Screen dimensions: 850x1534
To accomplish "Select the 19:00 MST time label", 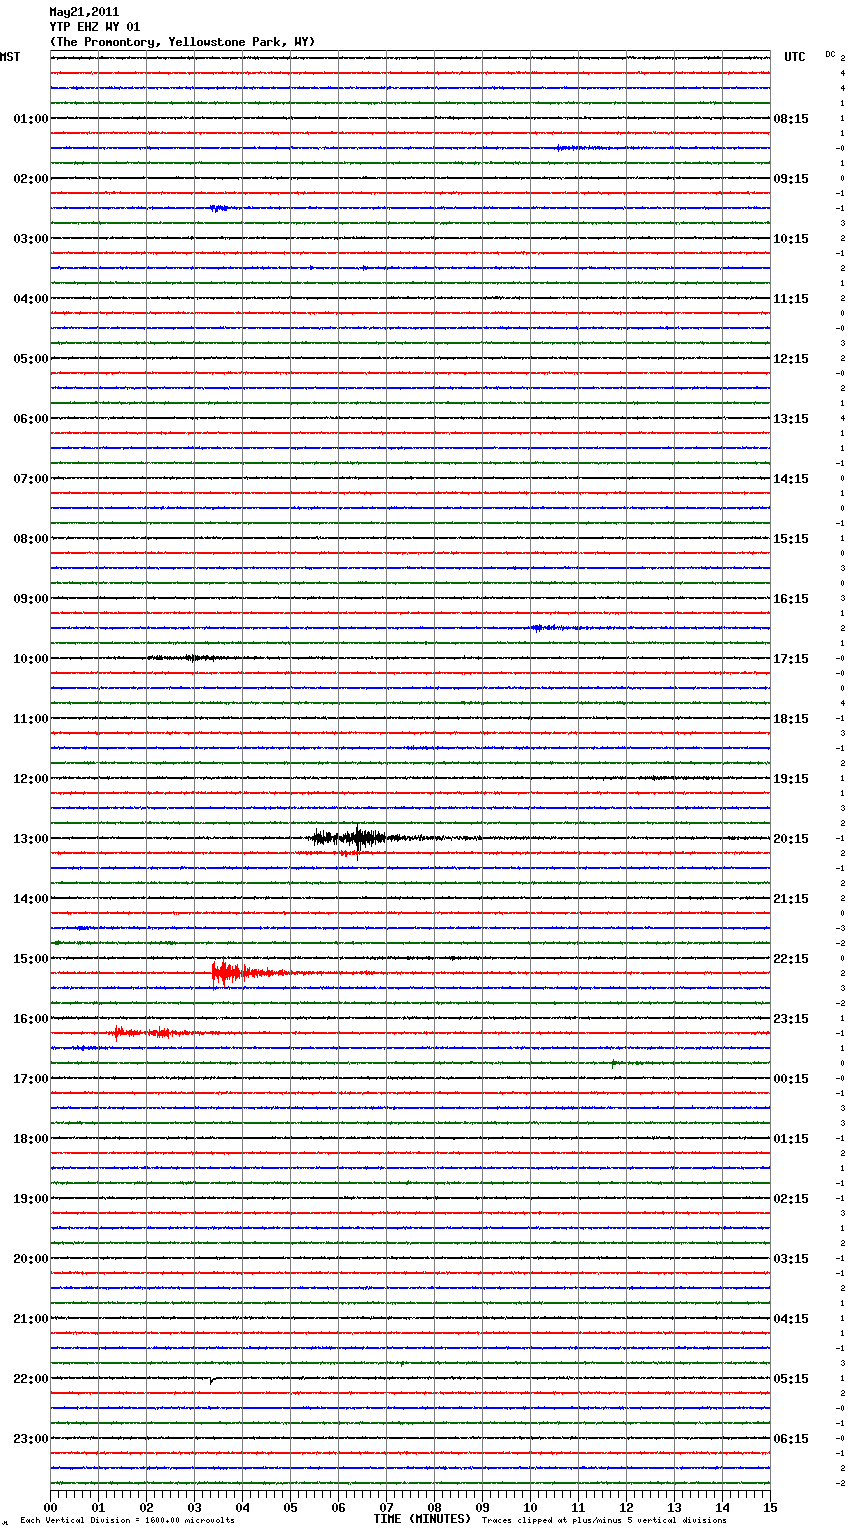I will 31,1199.
